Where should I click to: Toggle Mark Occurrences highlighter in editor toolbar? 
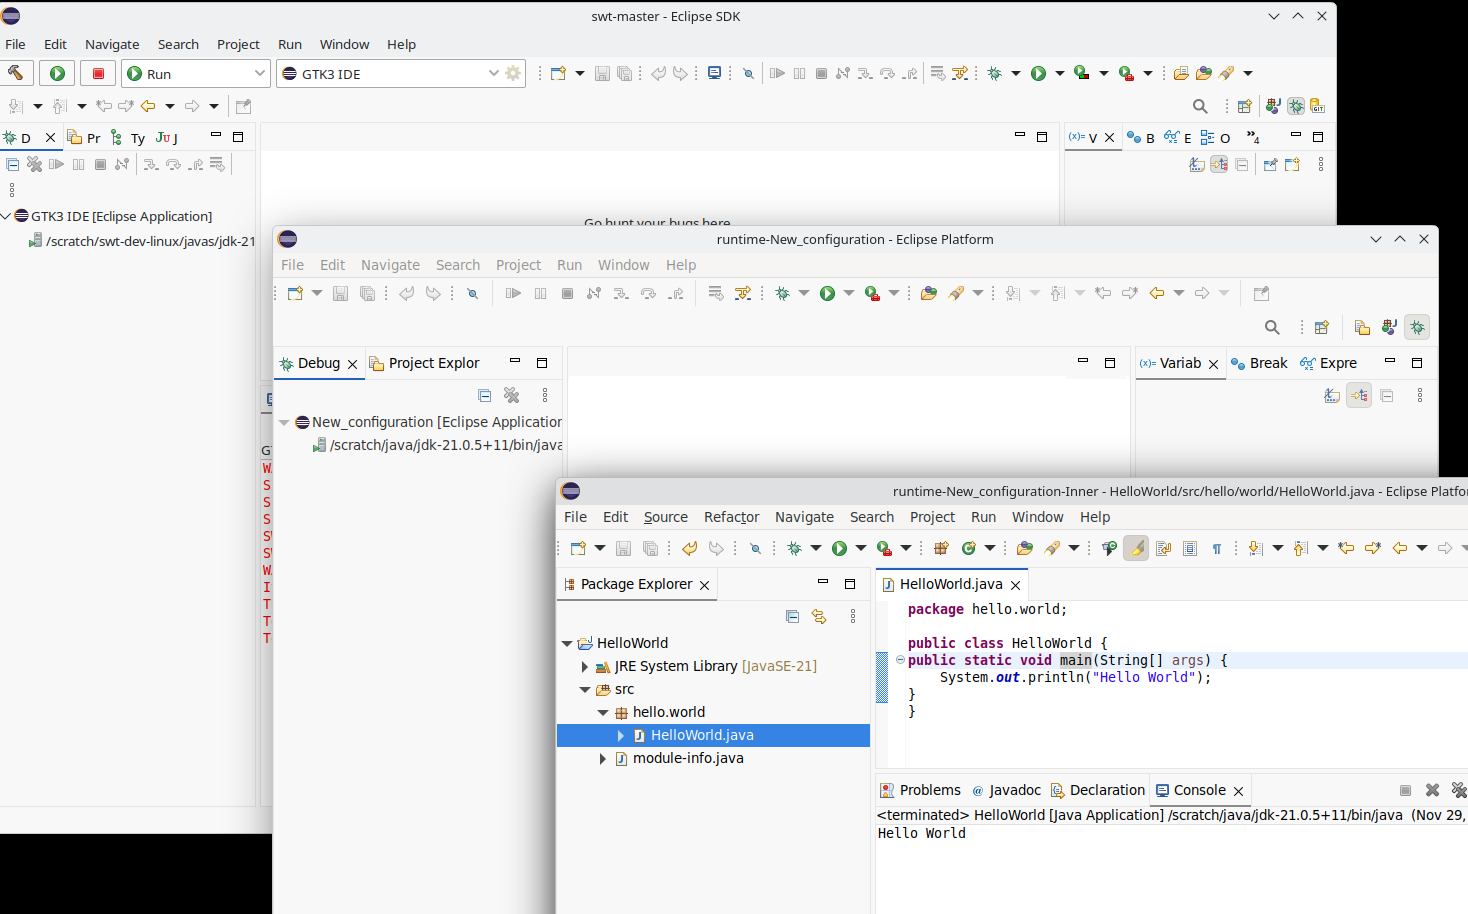pyautogui.click(x=1136, y=548)
